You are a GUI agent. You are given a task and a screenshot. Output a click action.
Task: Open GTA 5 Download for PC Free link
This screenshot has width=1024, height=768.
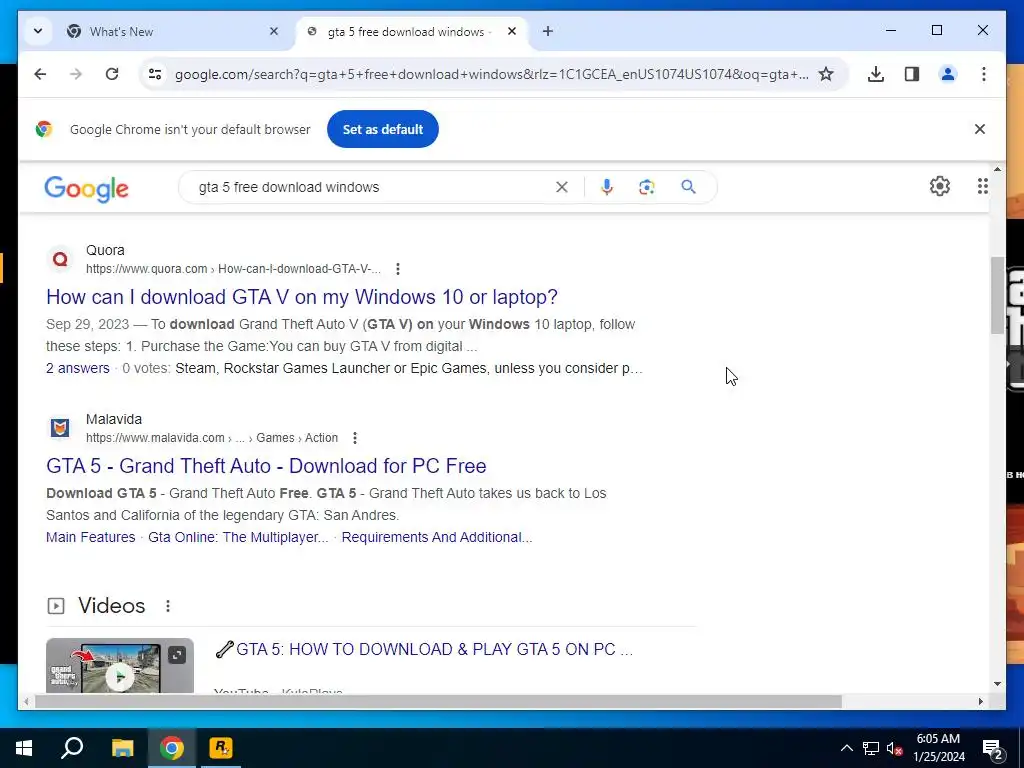266,466
